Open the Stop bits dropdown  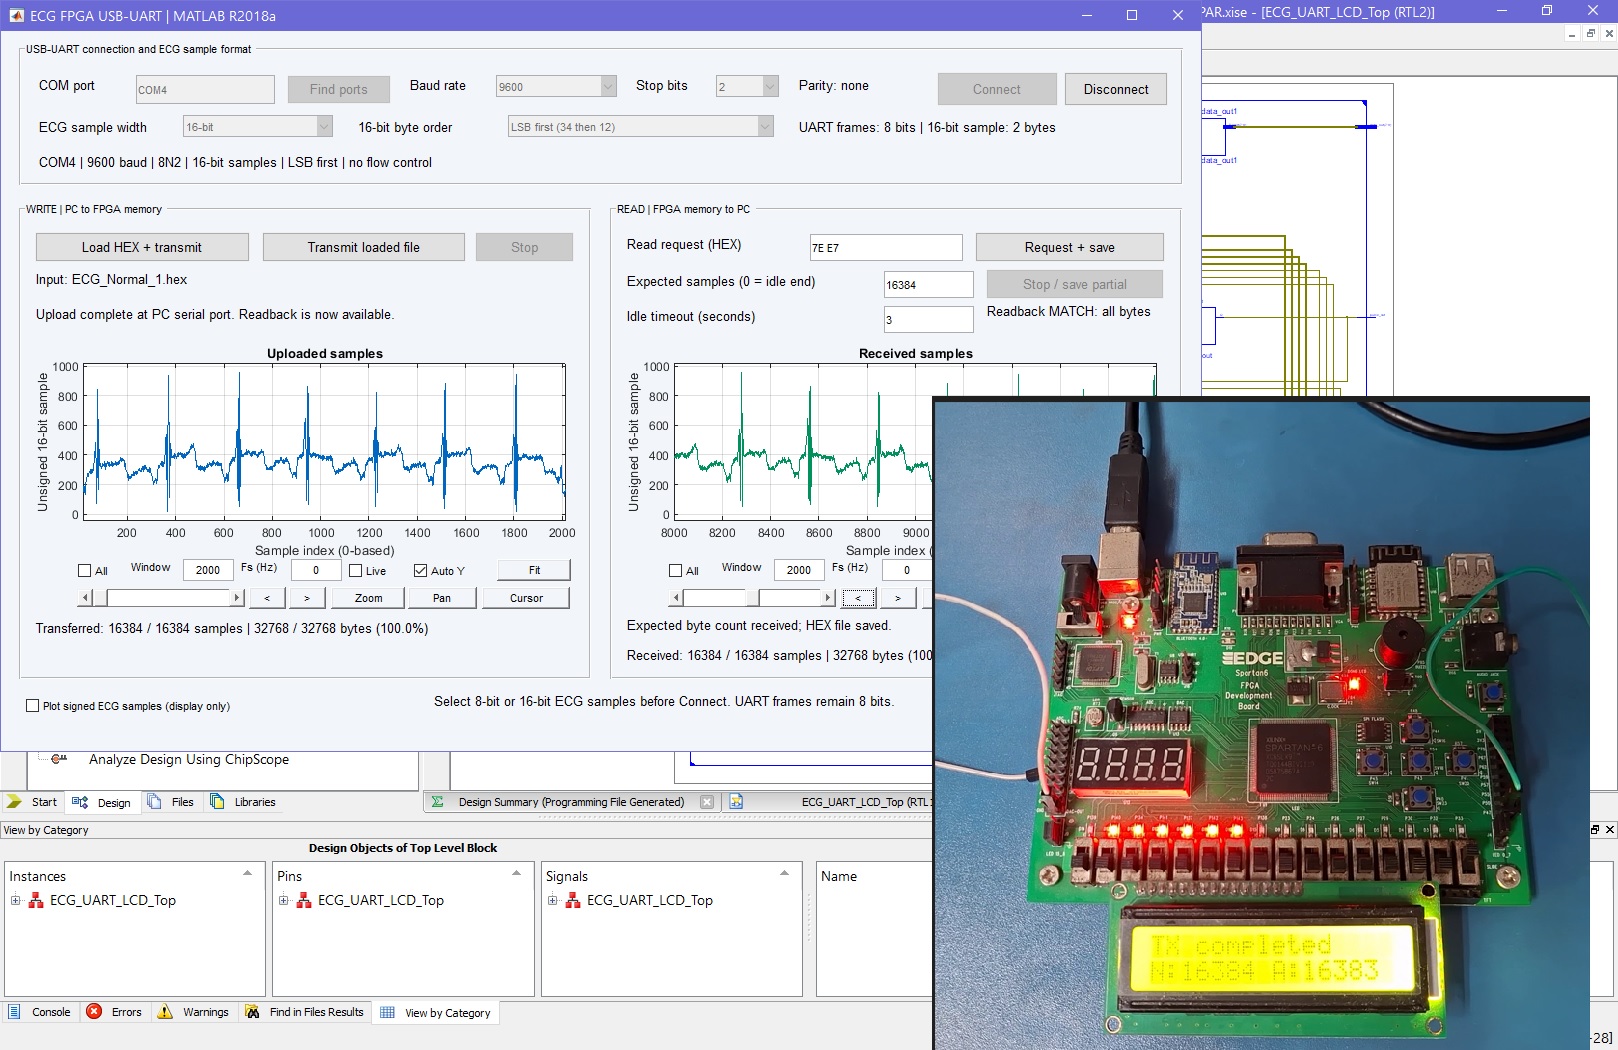coord(770,87)
